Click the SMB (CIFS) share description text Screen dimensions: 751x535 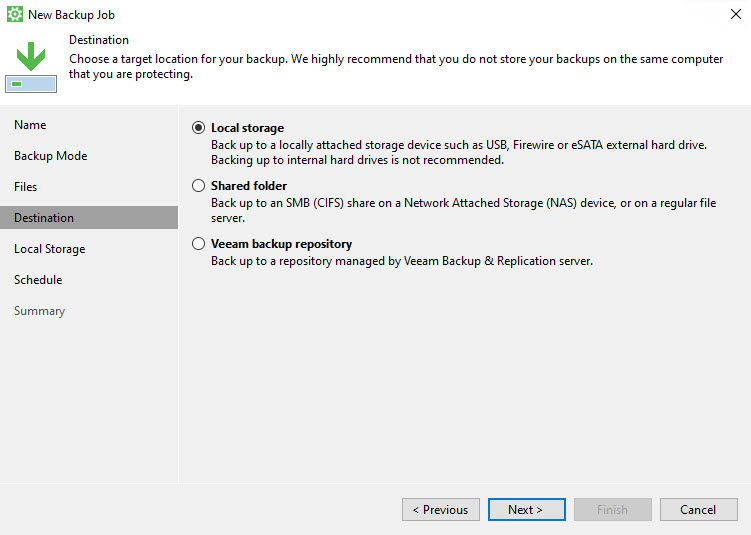(463, 210)
